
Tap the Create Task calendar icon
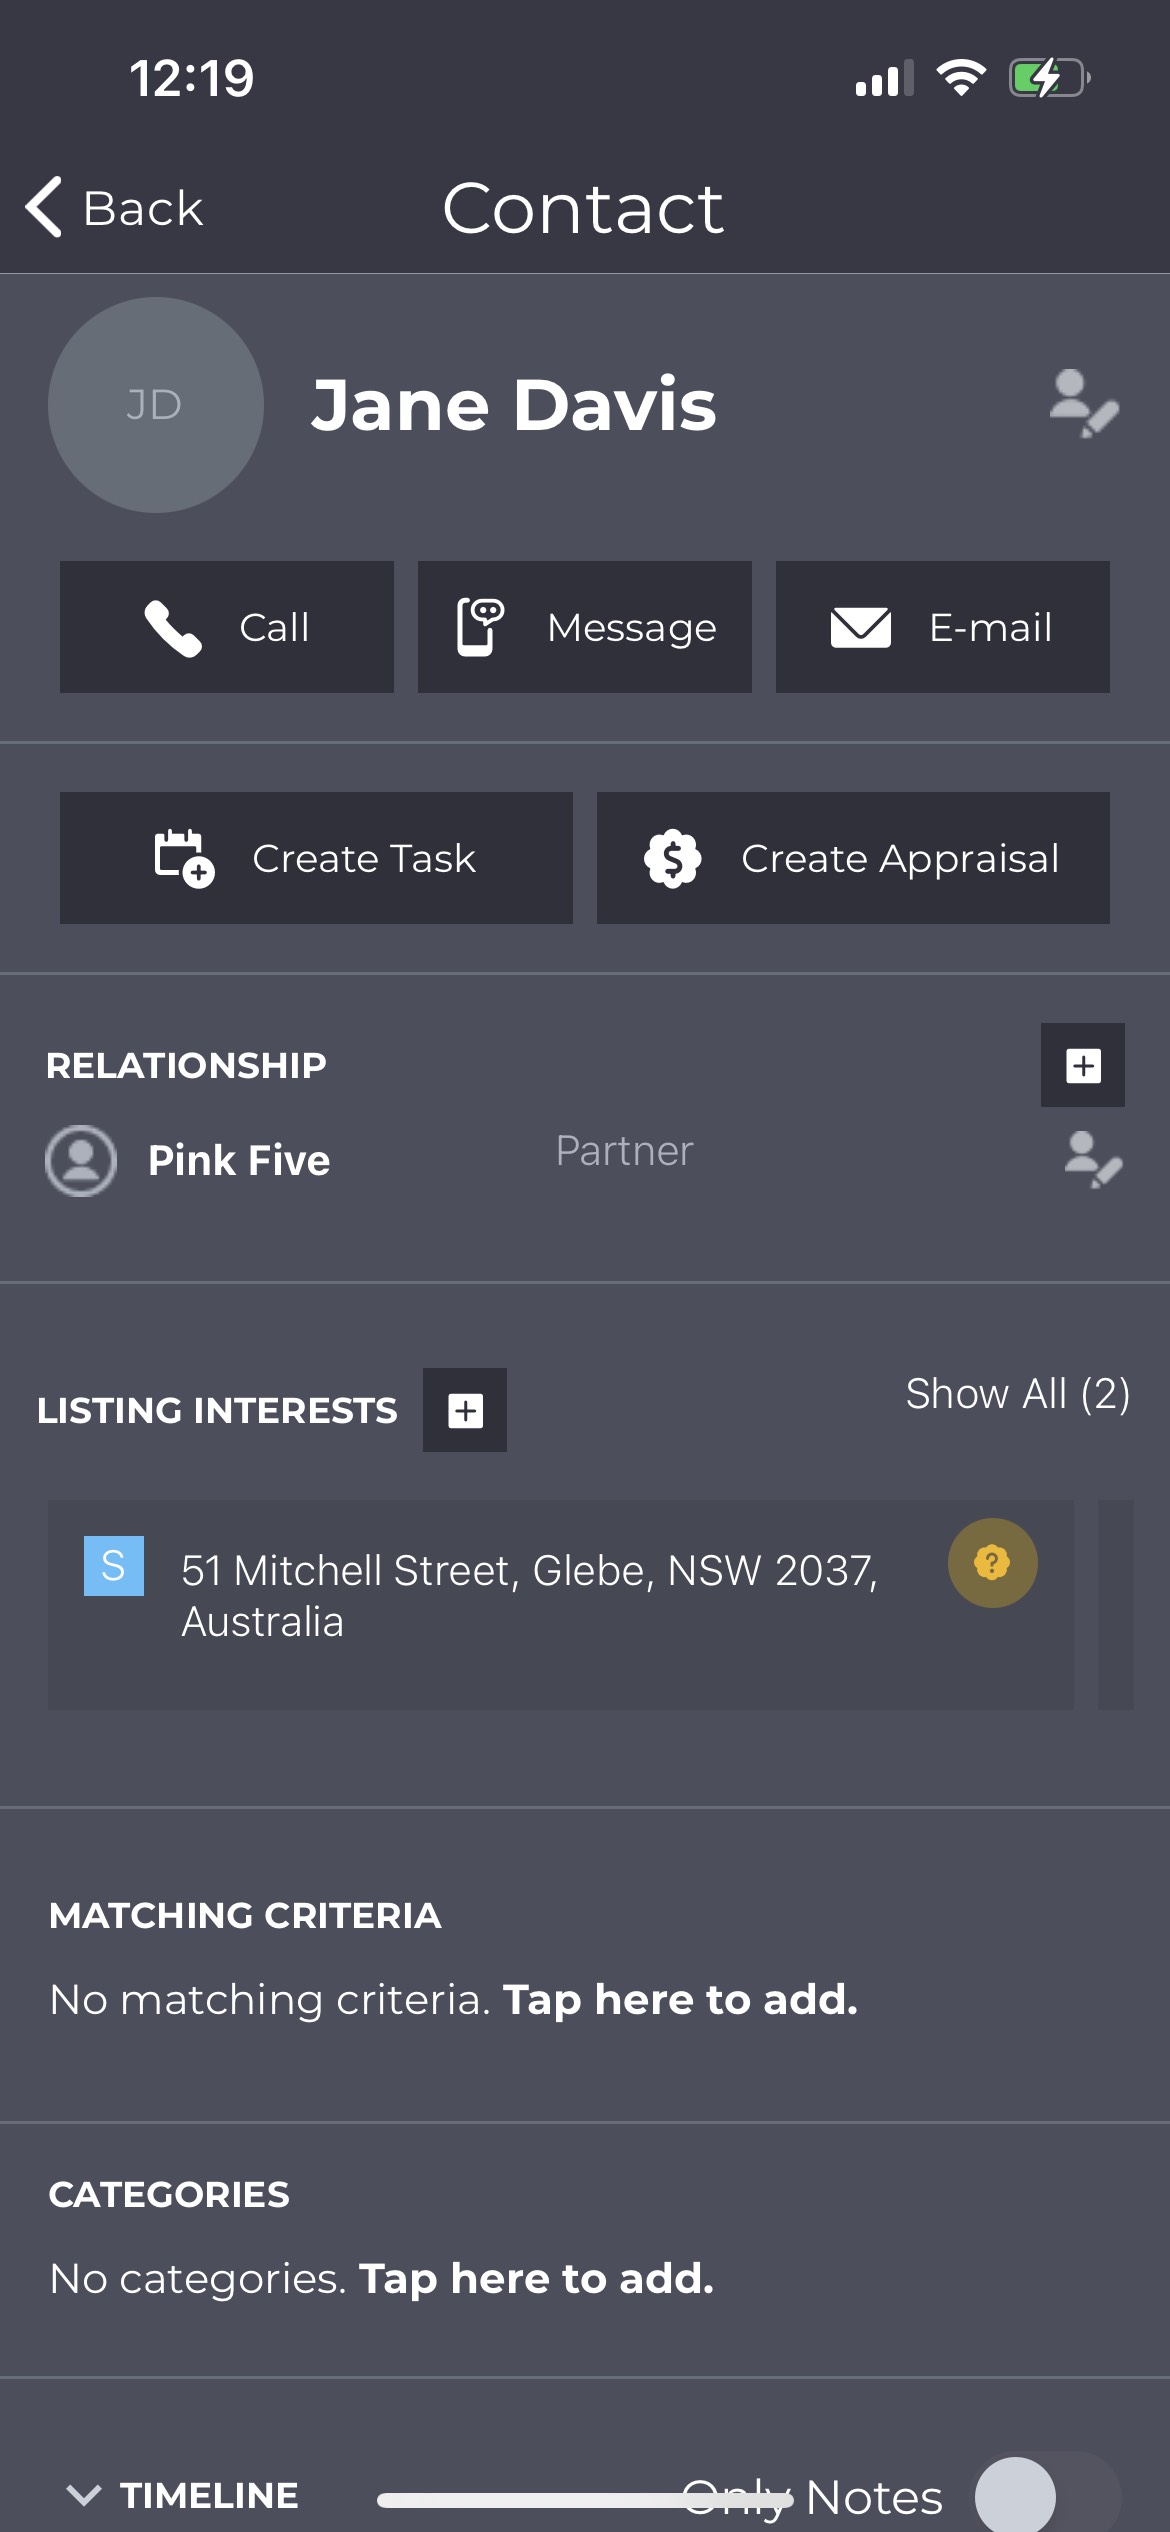tap(184, 858)
